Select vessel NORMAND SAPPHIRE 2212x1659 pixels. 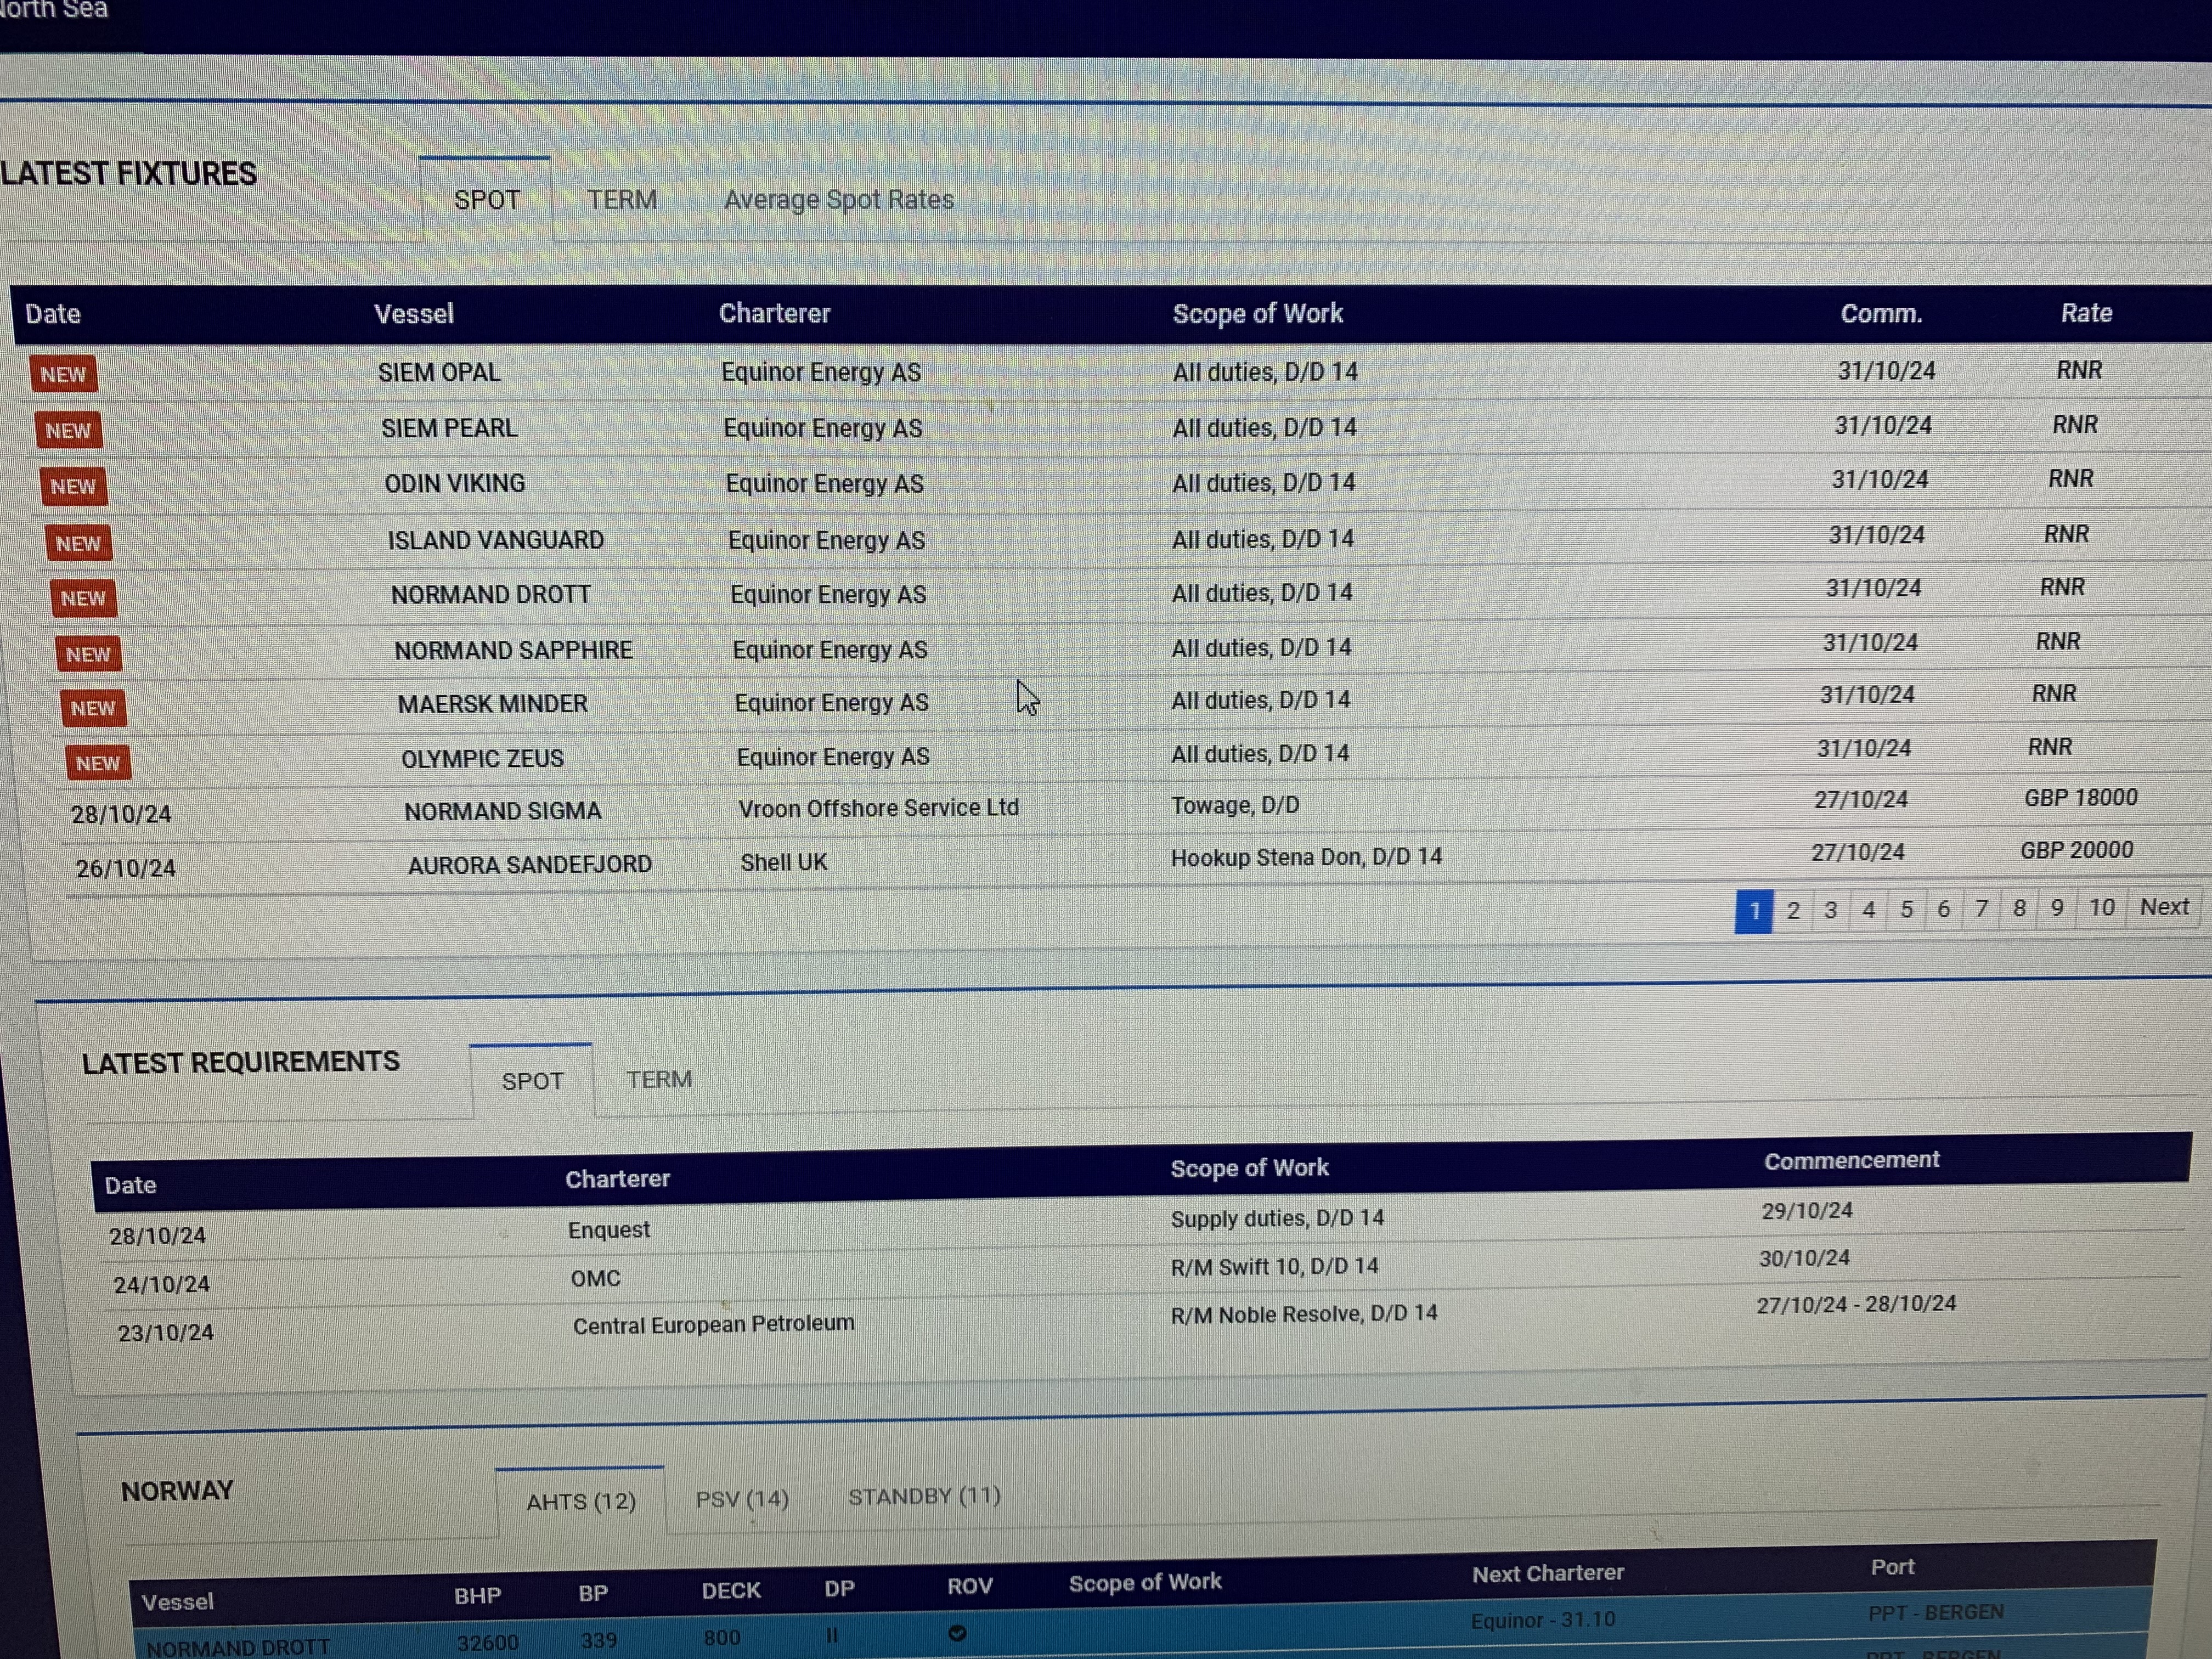tap(513, 650)
